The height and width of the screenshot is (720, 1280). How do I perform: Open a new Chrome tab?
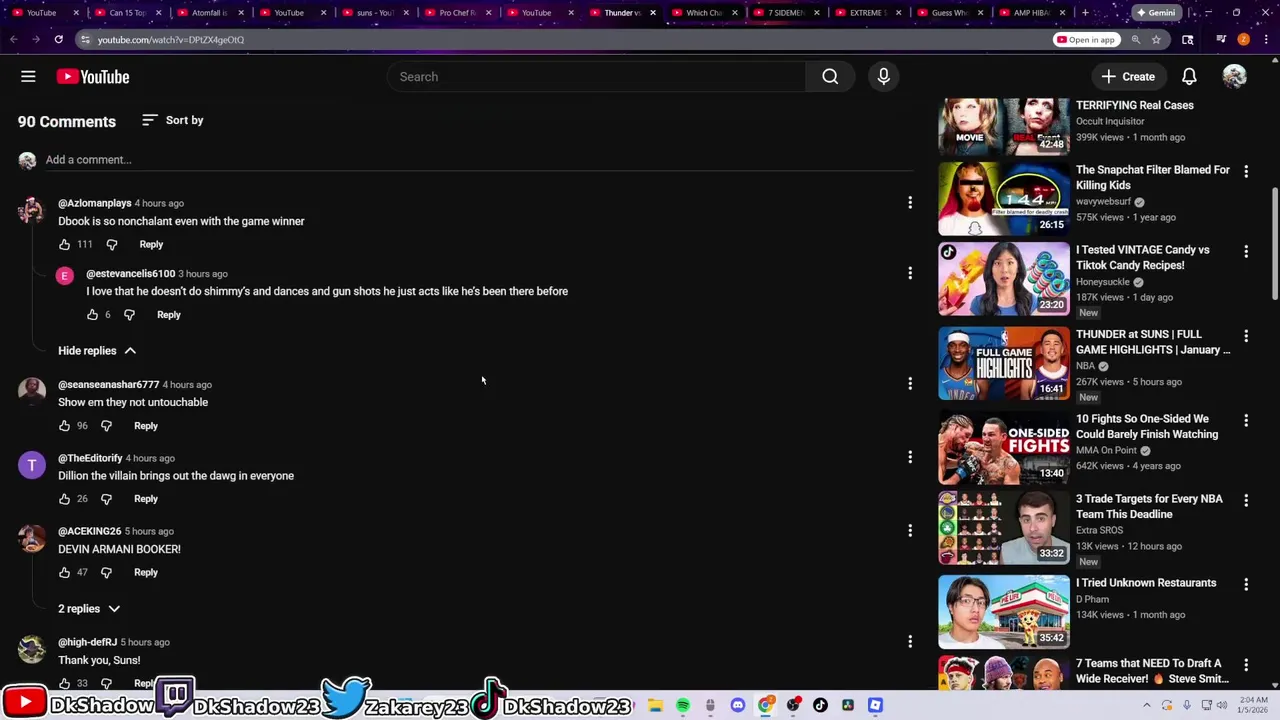click(1085, 13)
